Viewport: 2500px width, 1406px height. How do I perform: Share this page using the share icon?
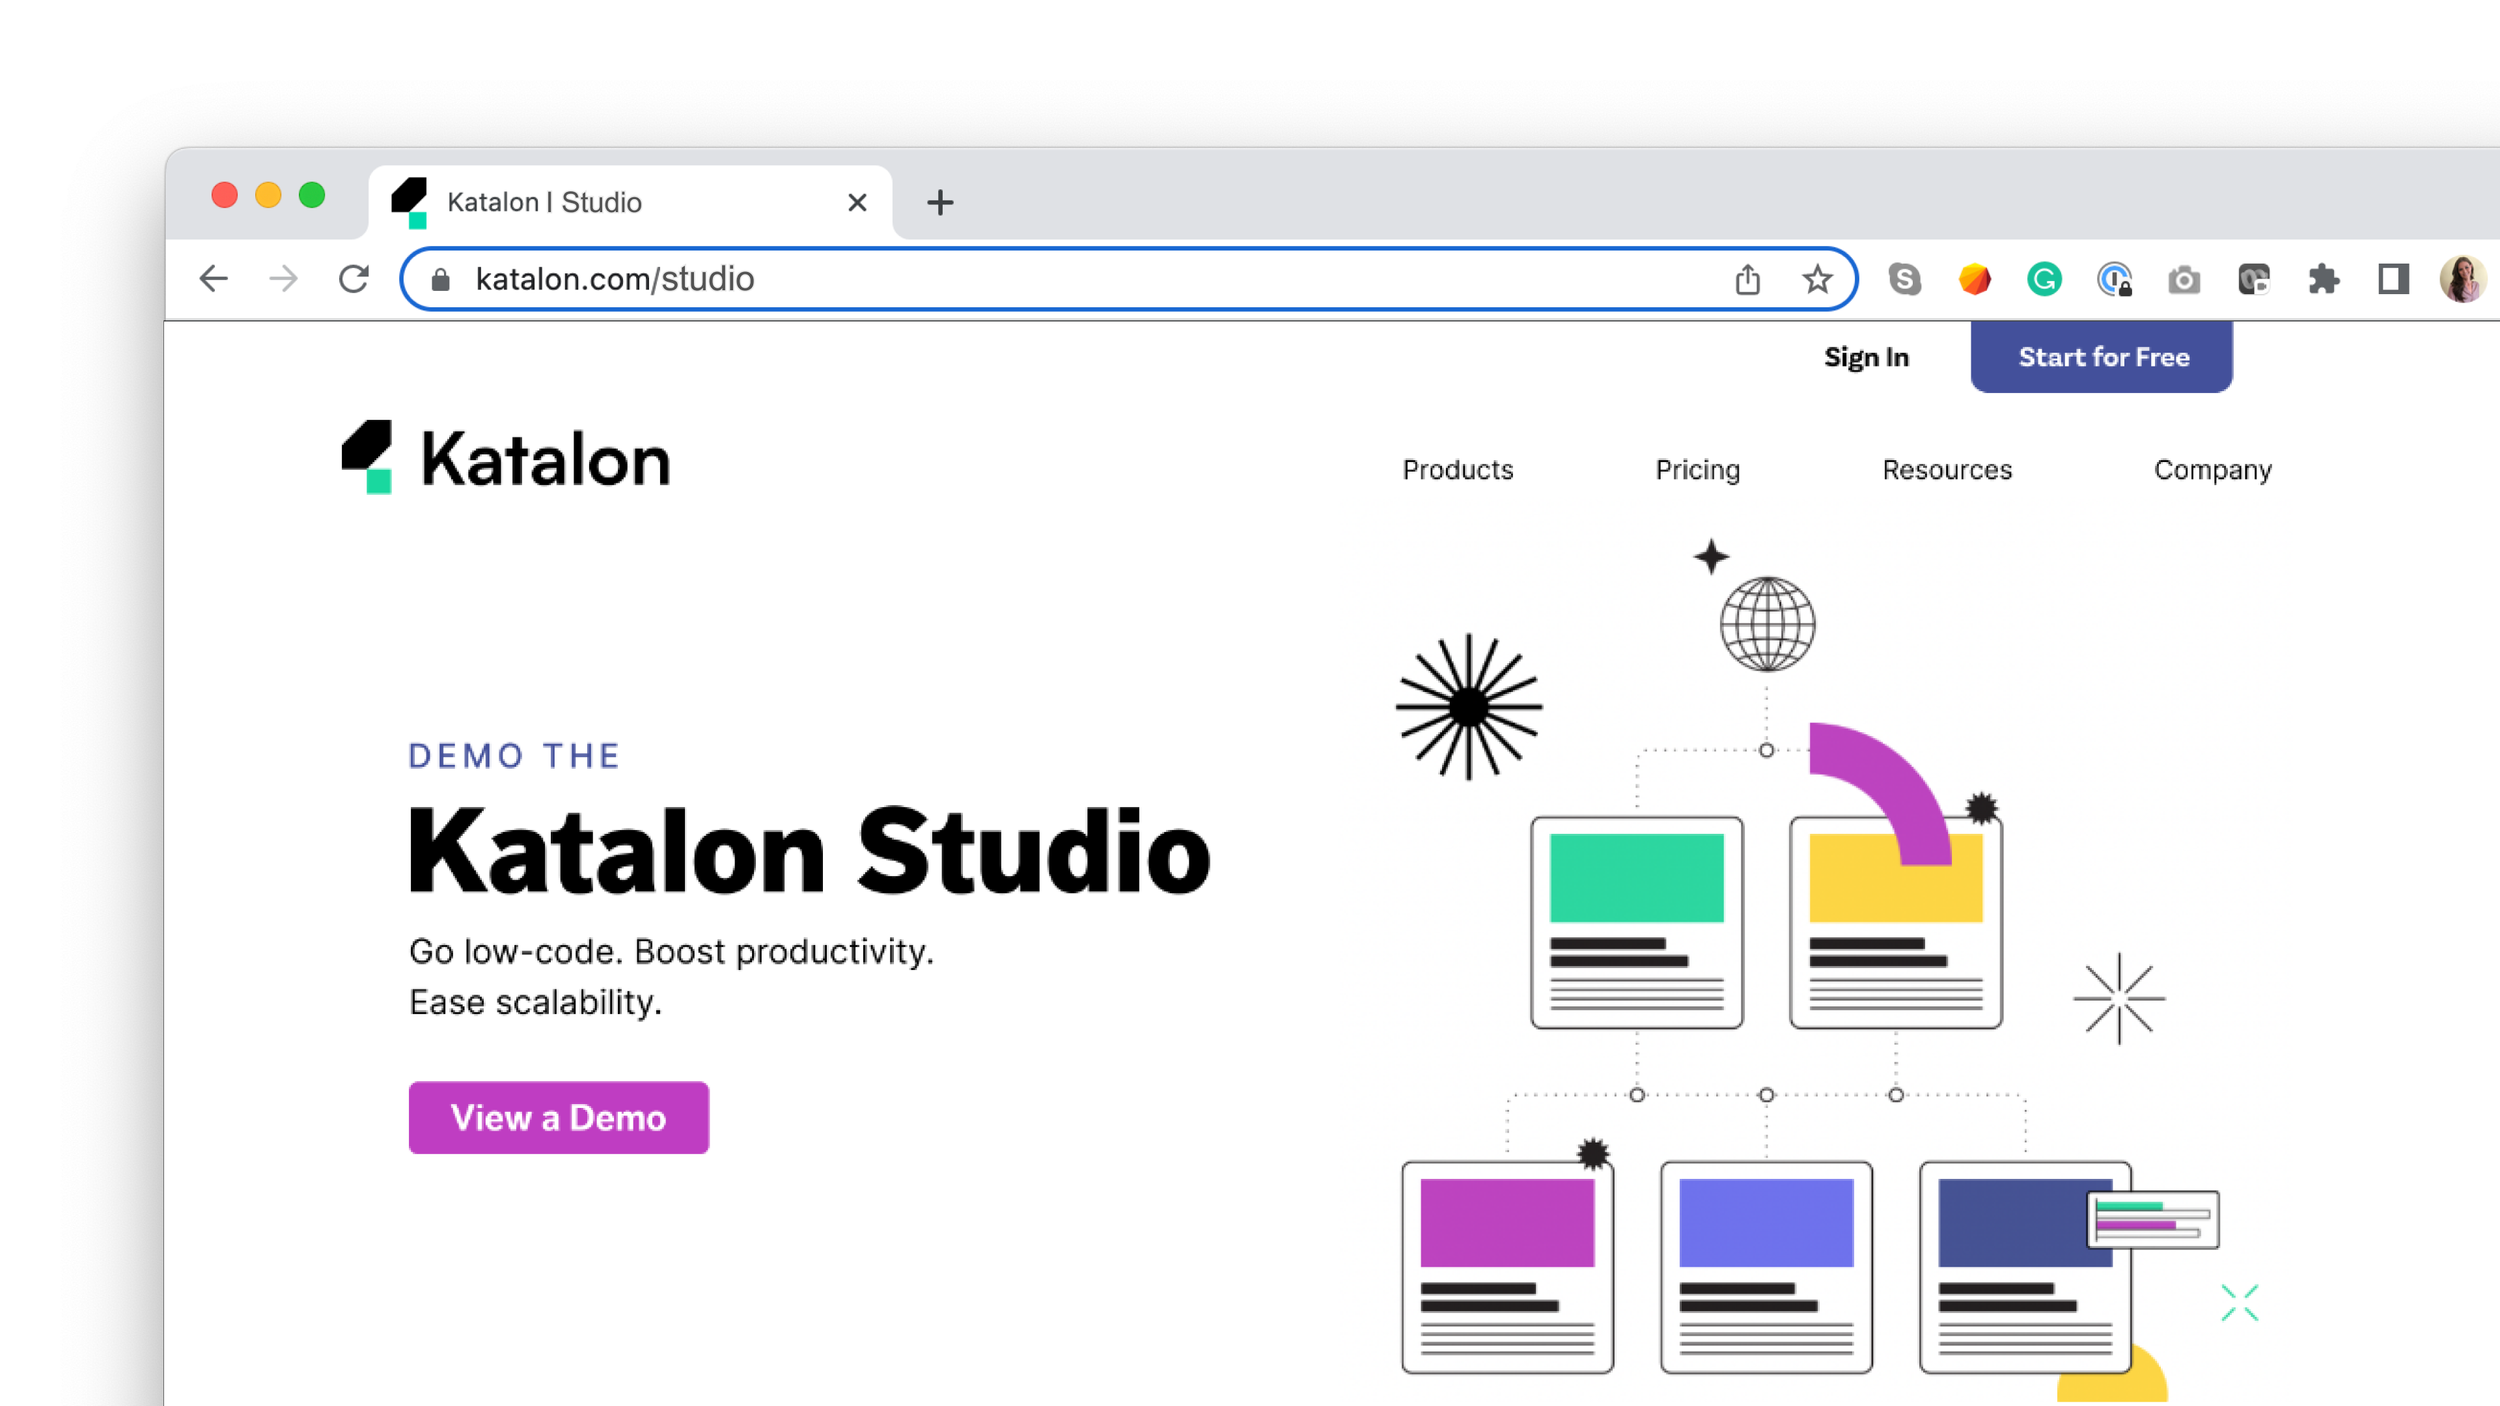click(1747, 279)
